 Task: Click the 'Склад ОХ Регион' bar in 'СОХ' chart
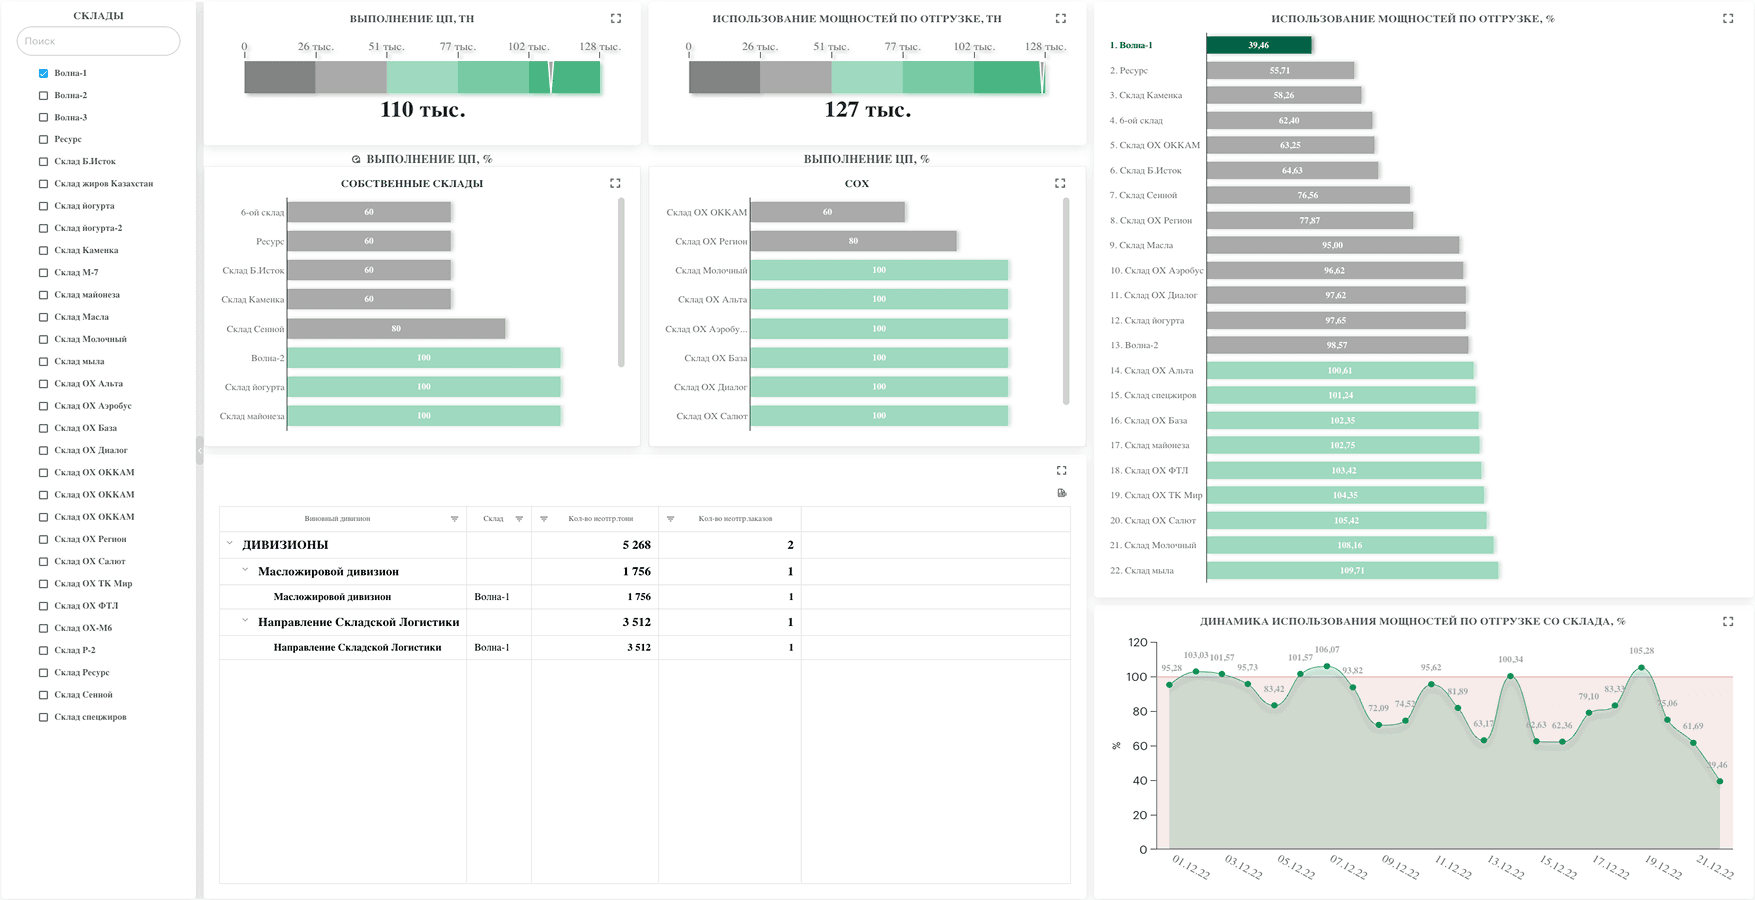pos(853,241)
